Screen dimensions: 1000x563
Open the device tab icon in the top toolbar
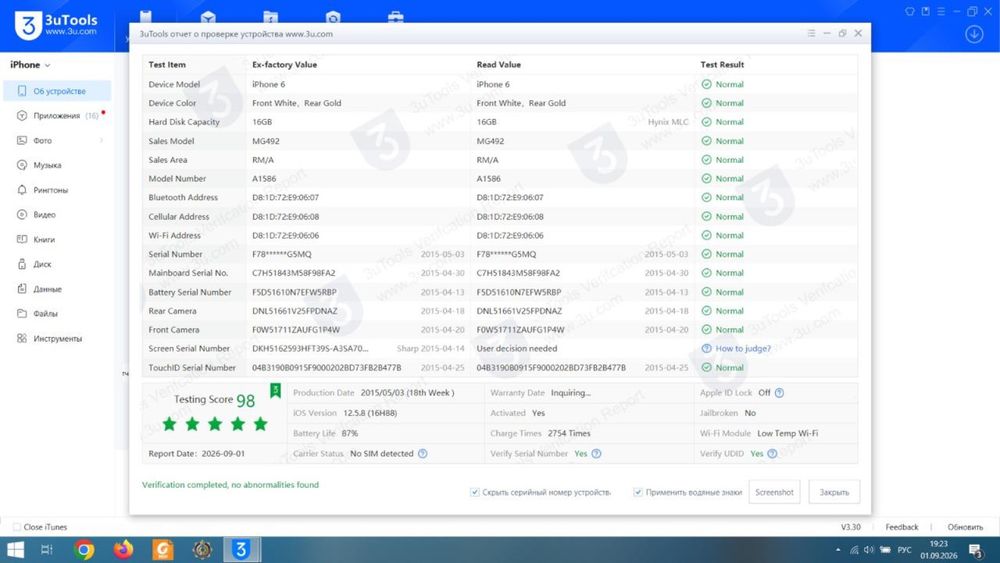tap(146, 16)
